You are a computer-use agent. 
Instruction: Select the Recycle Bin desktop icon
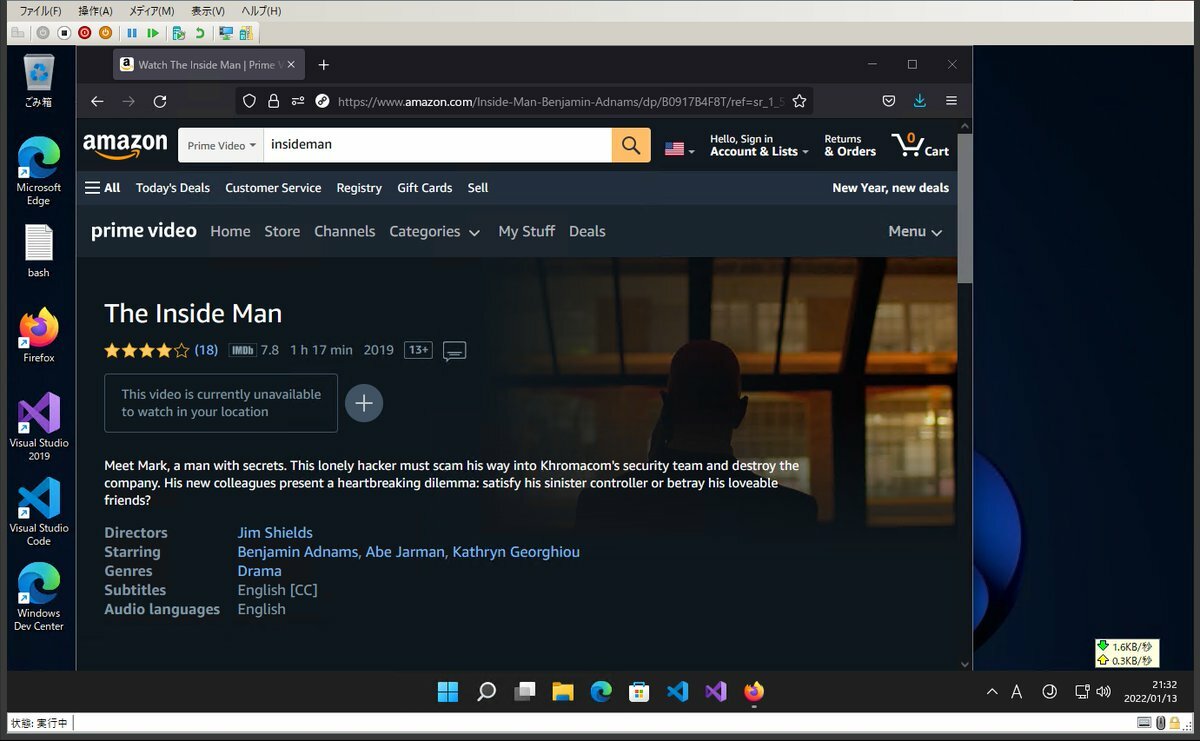(39, 82)
